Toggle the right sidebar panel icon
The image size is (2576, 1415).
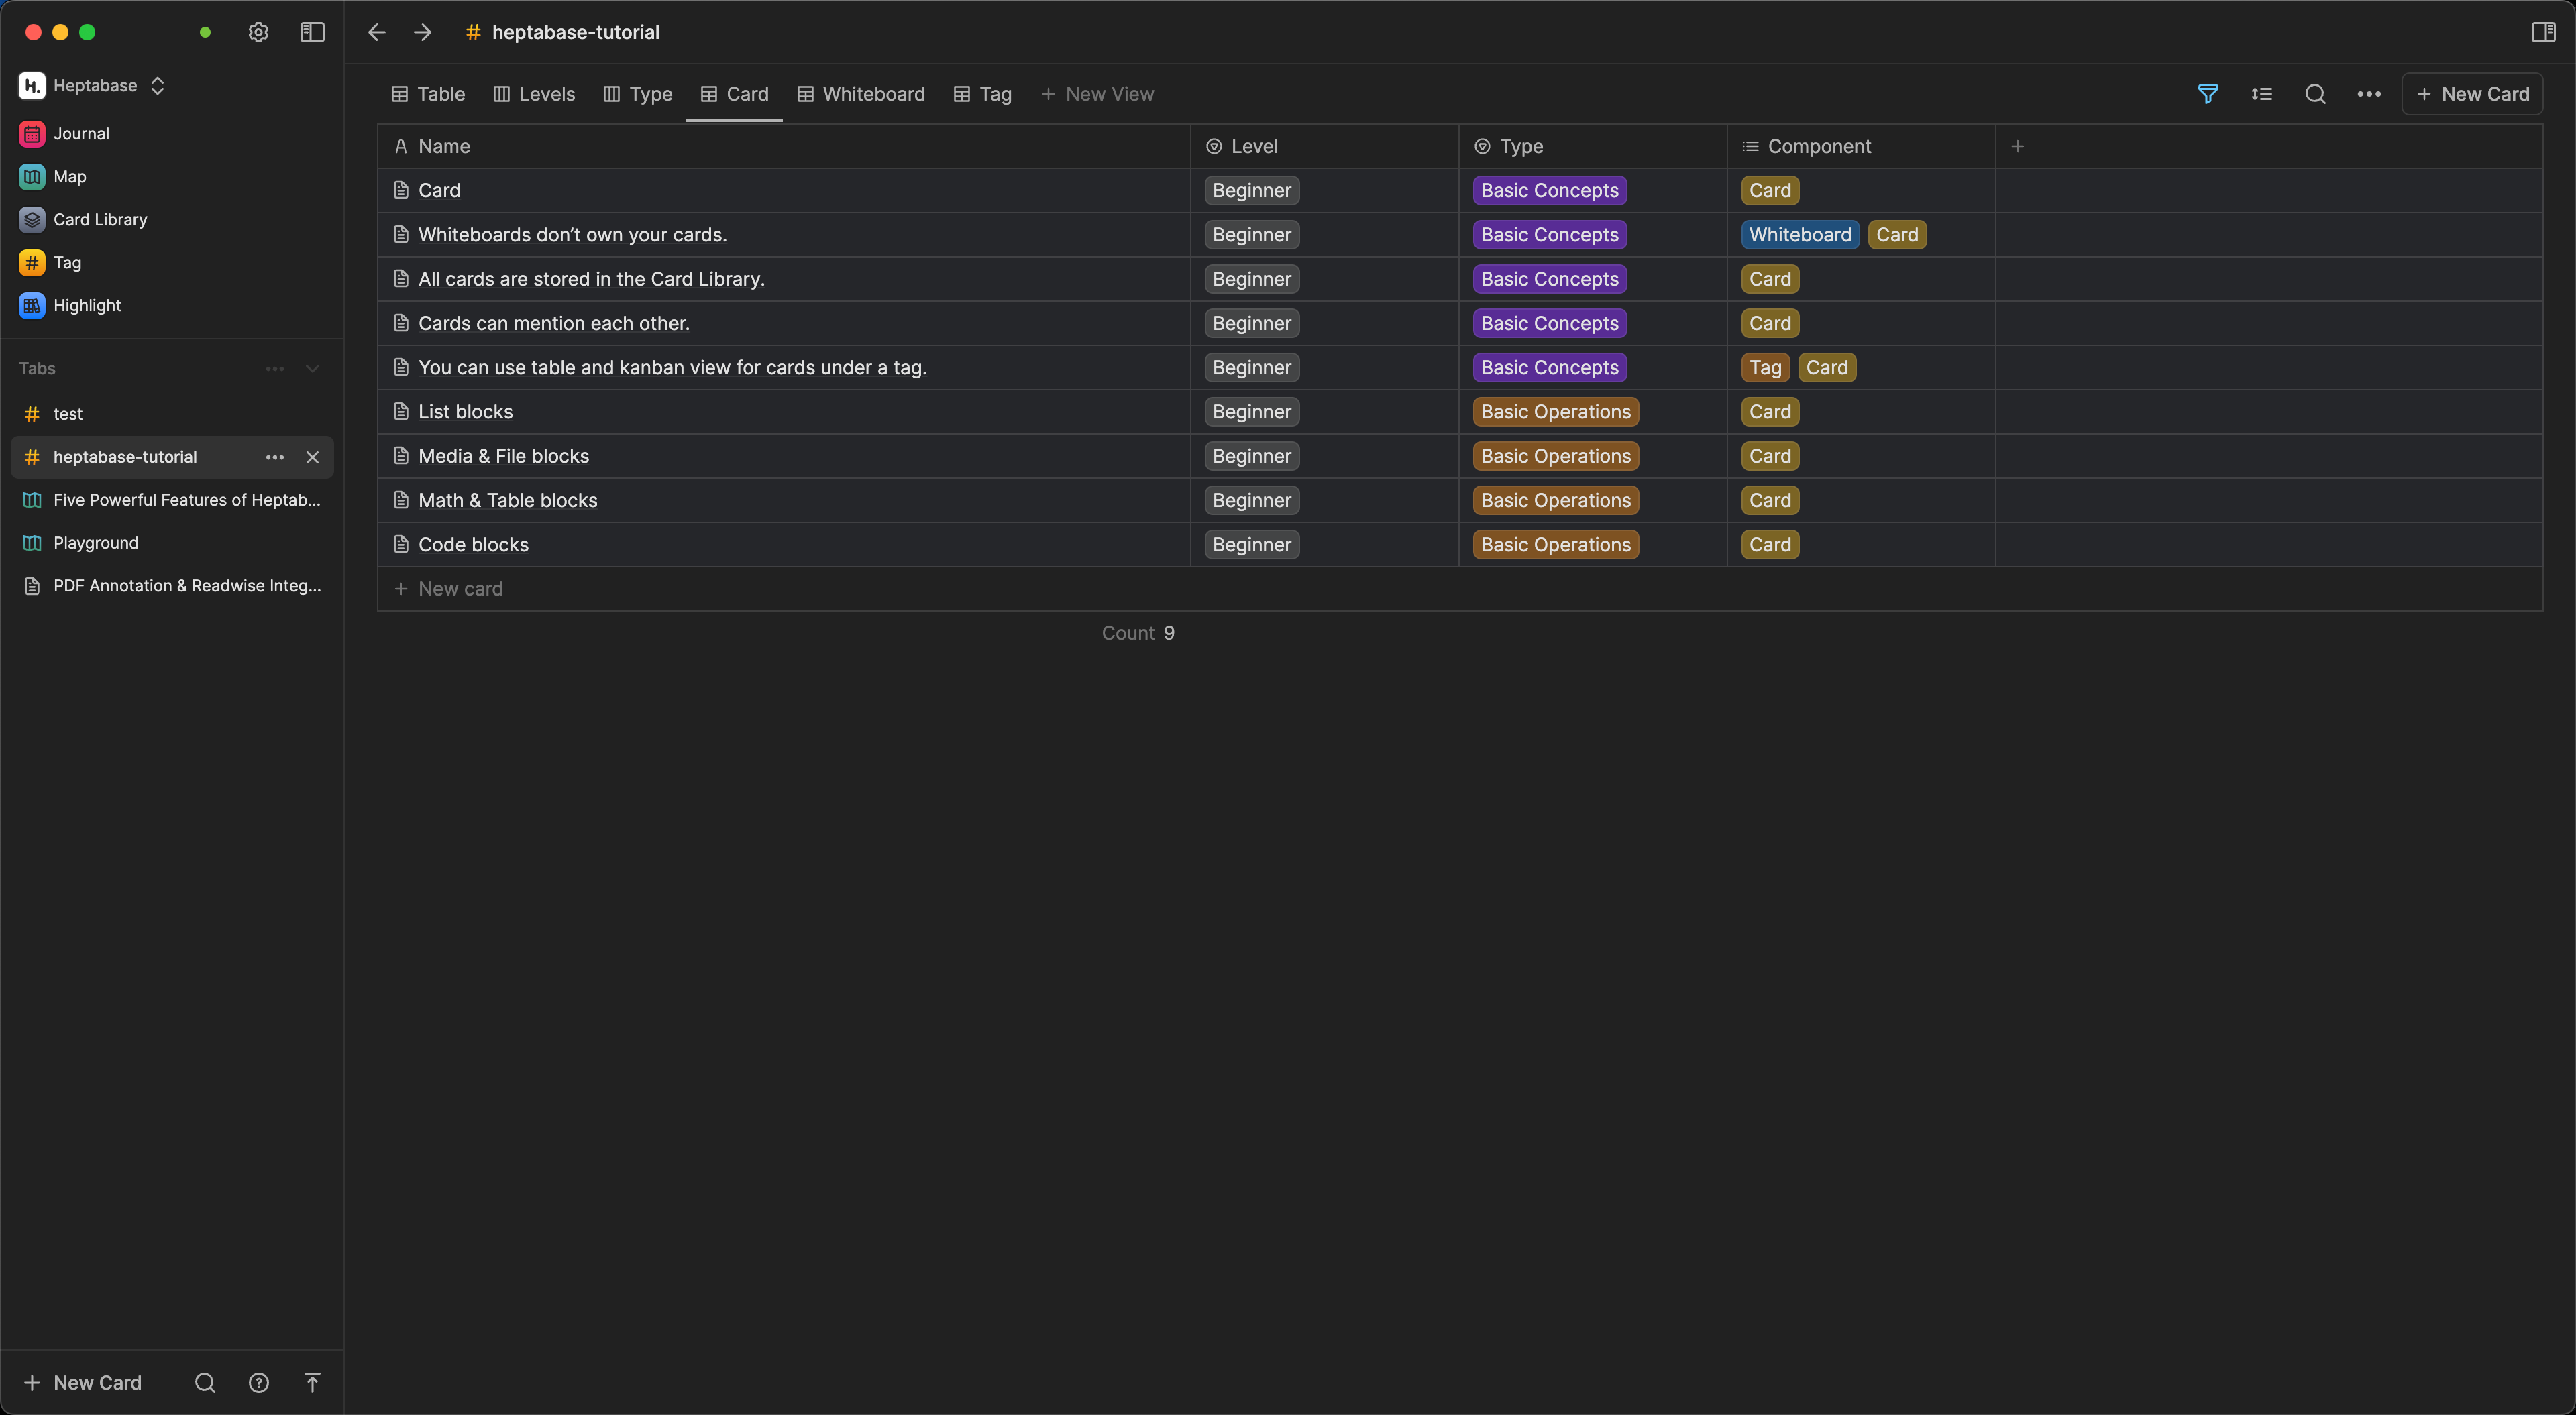pyautogui.click(x=2543, y=32)
